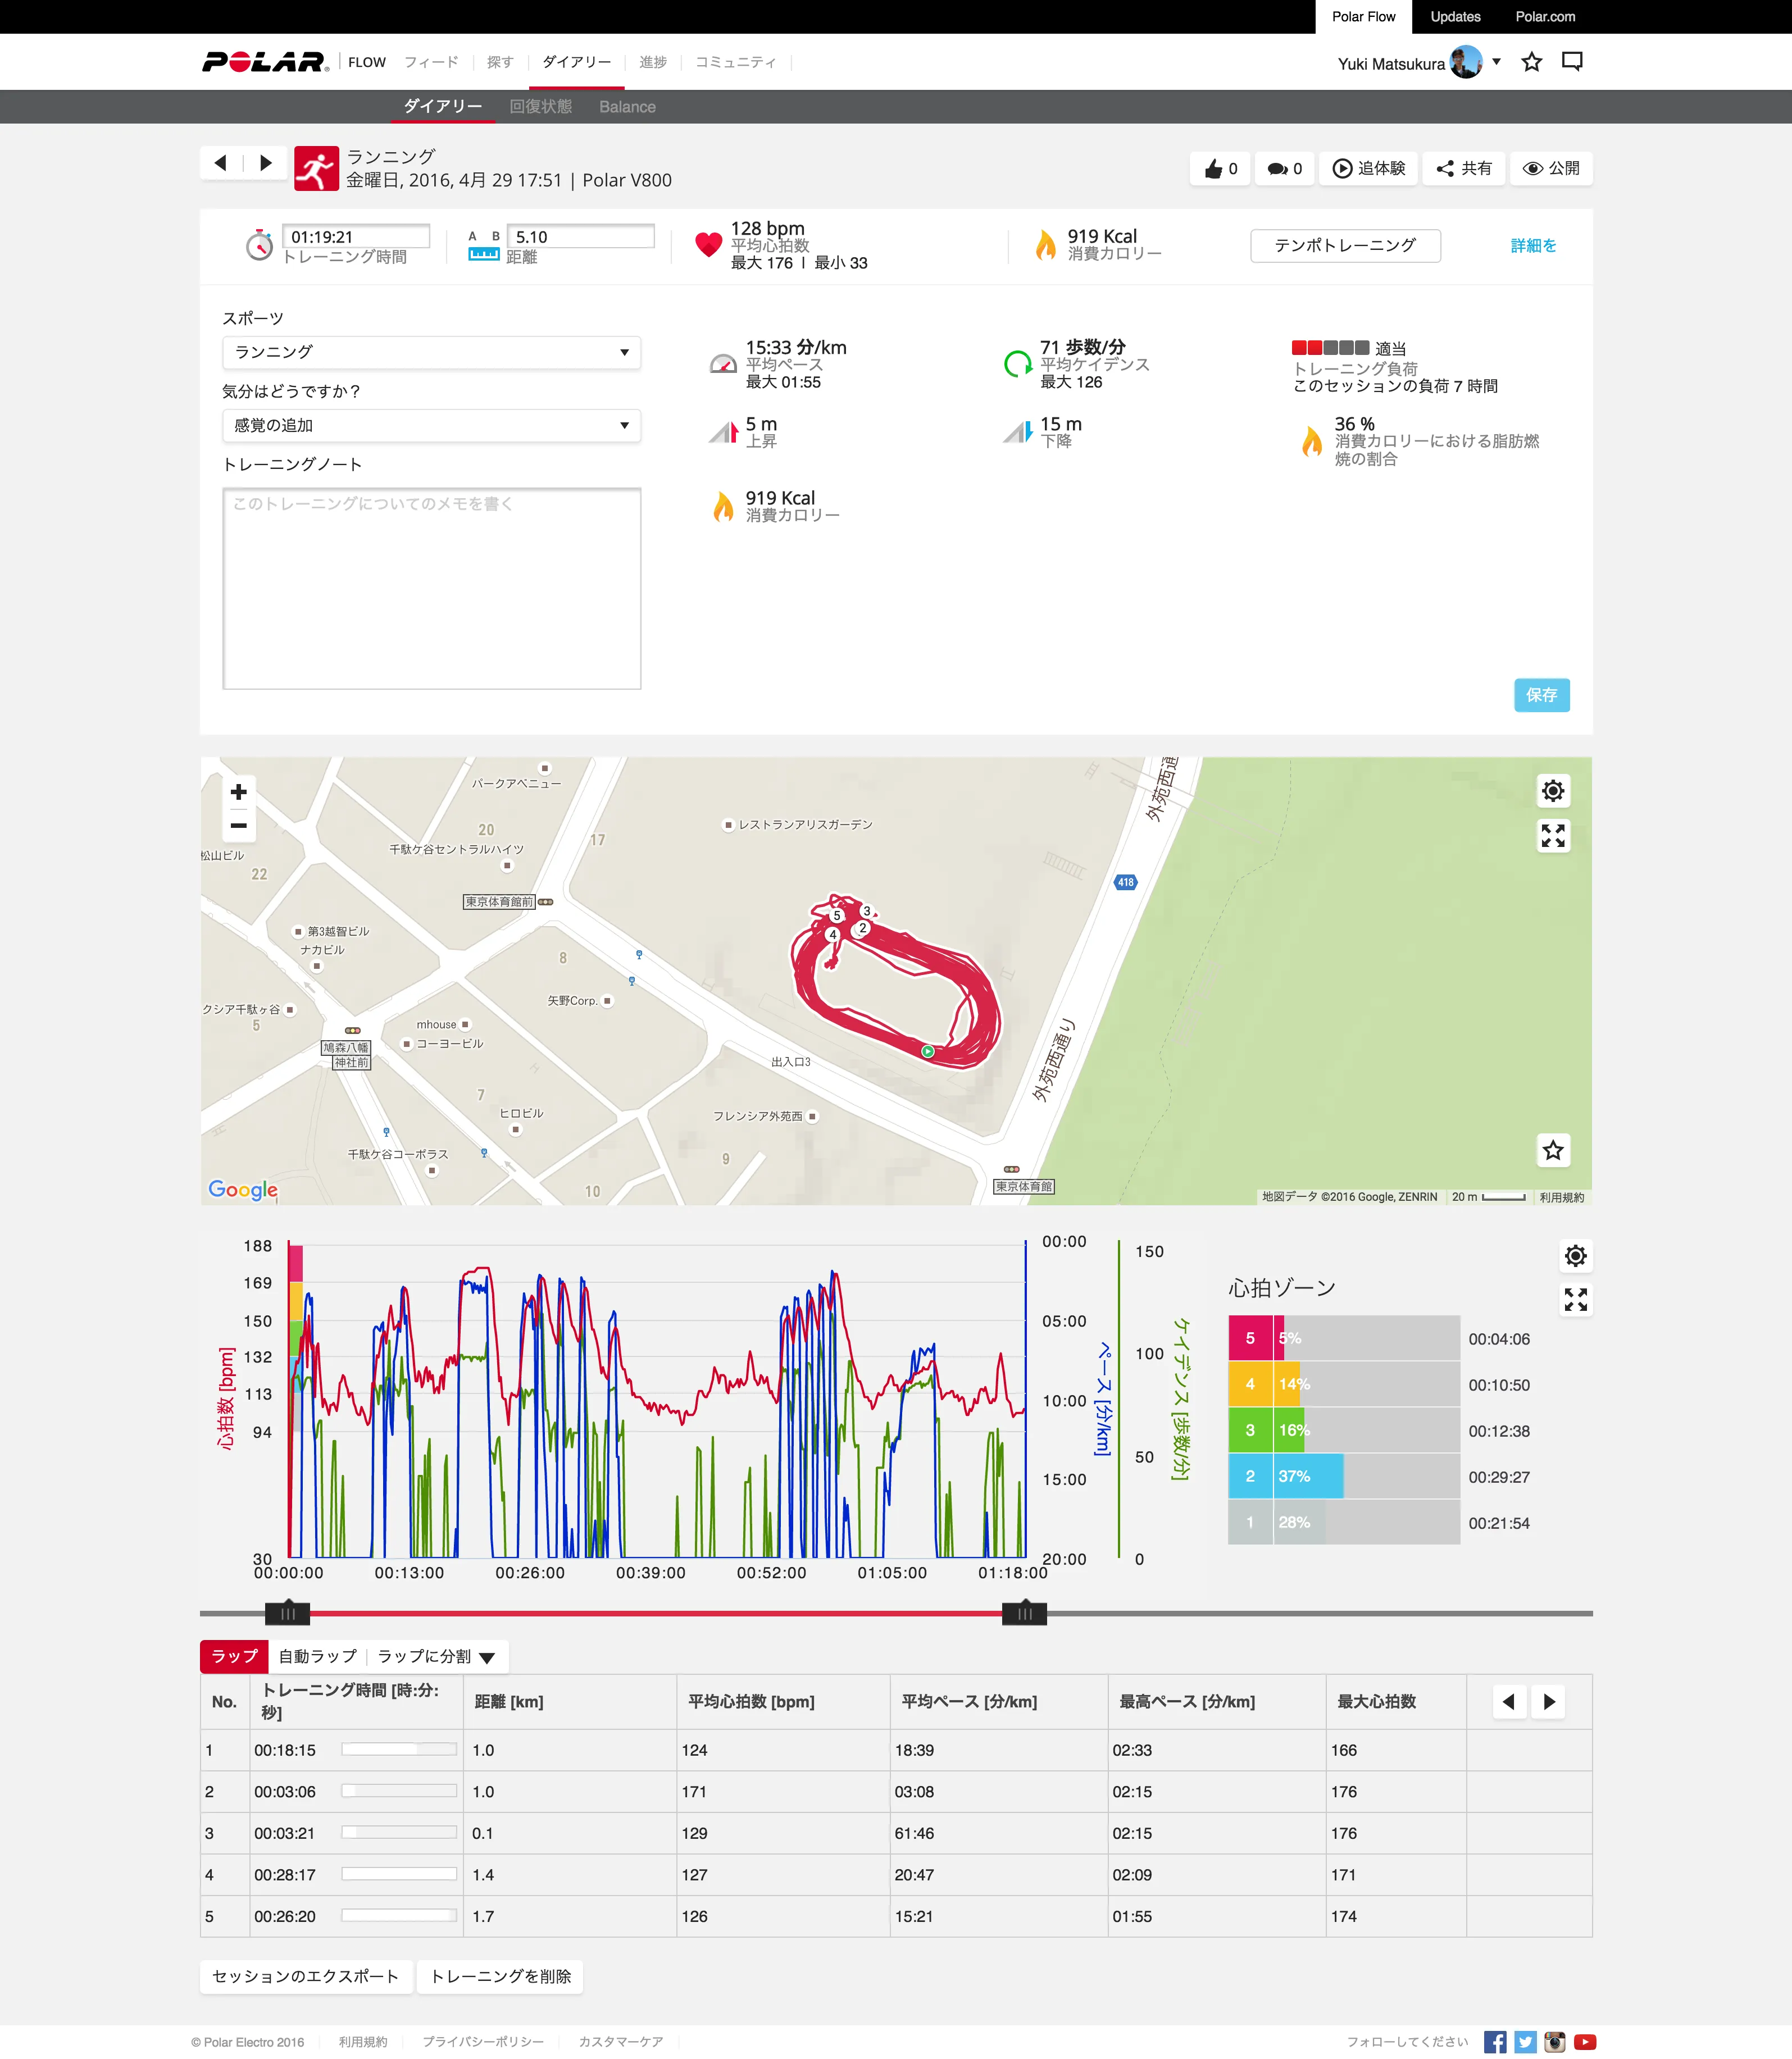Viewport: 1792px width, 2059px height.
Task: Open the スポーツ ランニング dropdown
Action: click(x=431, y=352)
